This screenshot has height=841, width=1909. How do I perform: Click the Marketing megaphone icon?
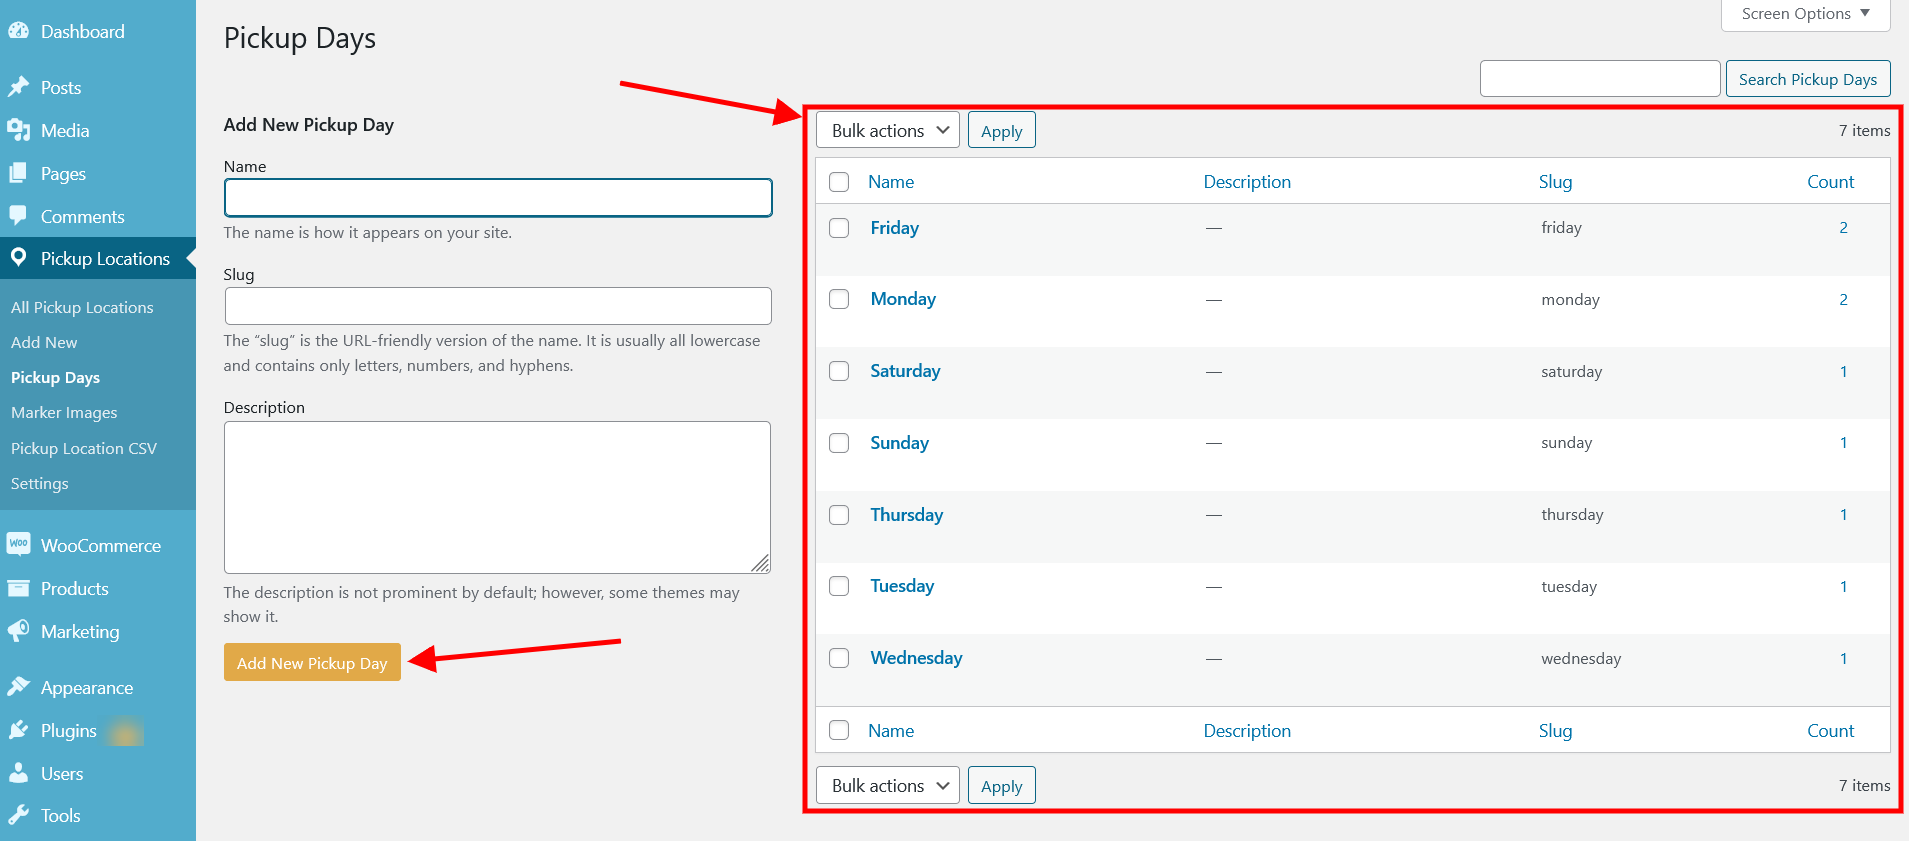click(18, 631)
